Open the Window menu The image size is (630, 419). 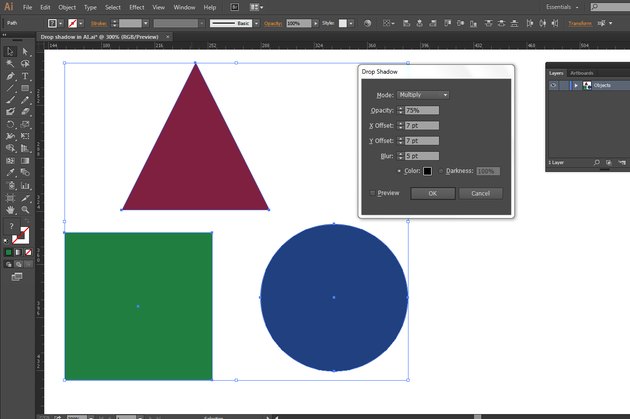pos(184,7)
